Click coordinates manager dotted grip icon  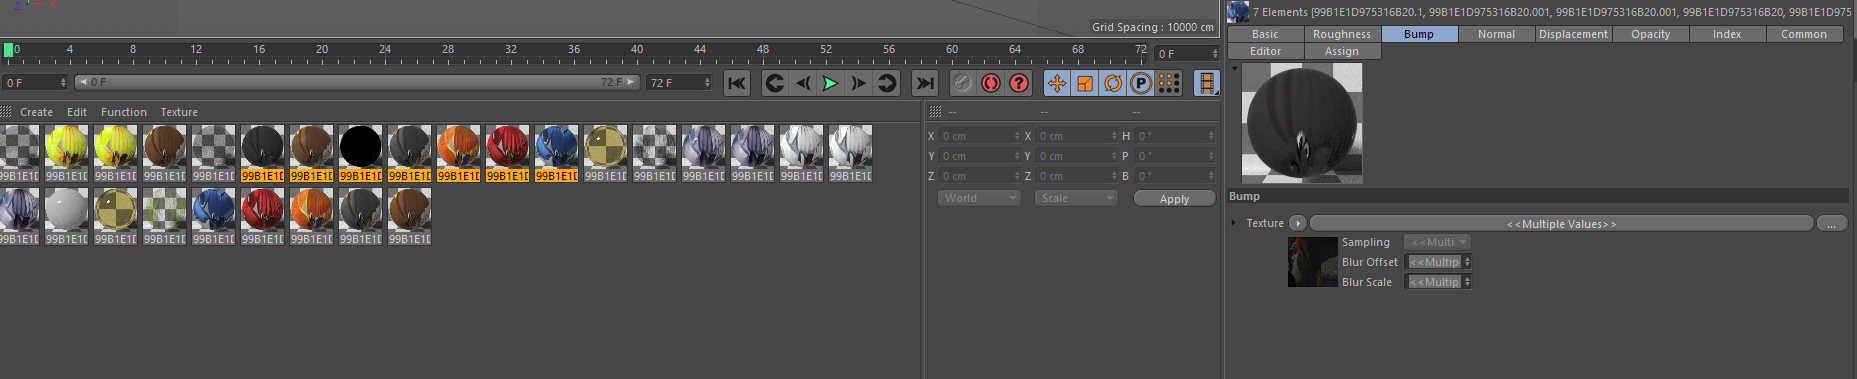point(936,111)
